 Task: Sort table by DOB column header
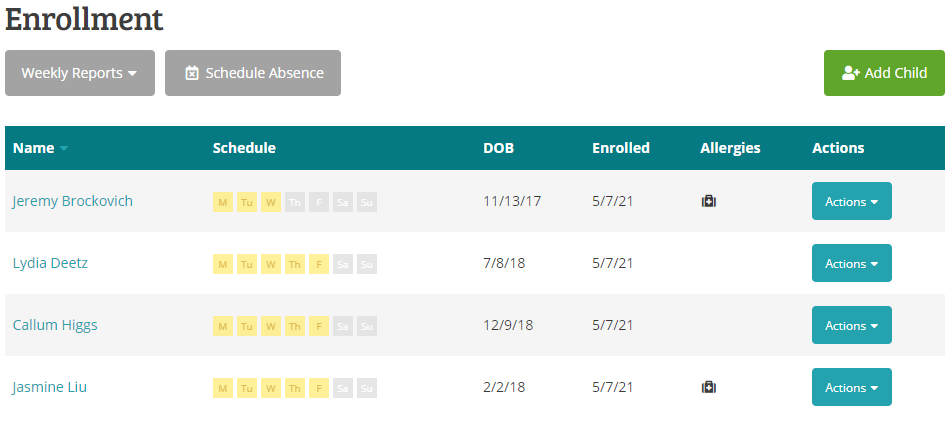[498, 148]
